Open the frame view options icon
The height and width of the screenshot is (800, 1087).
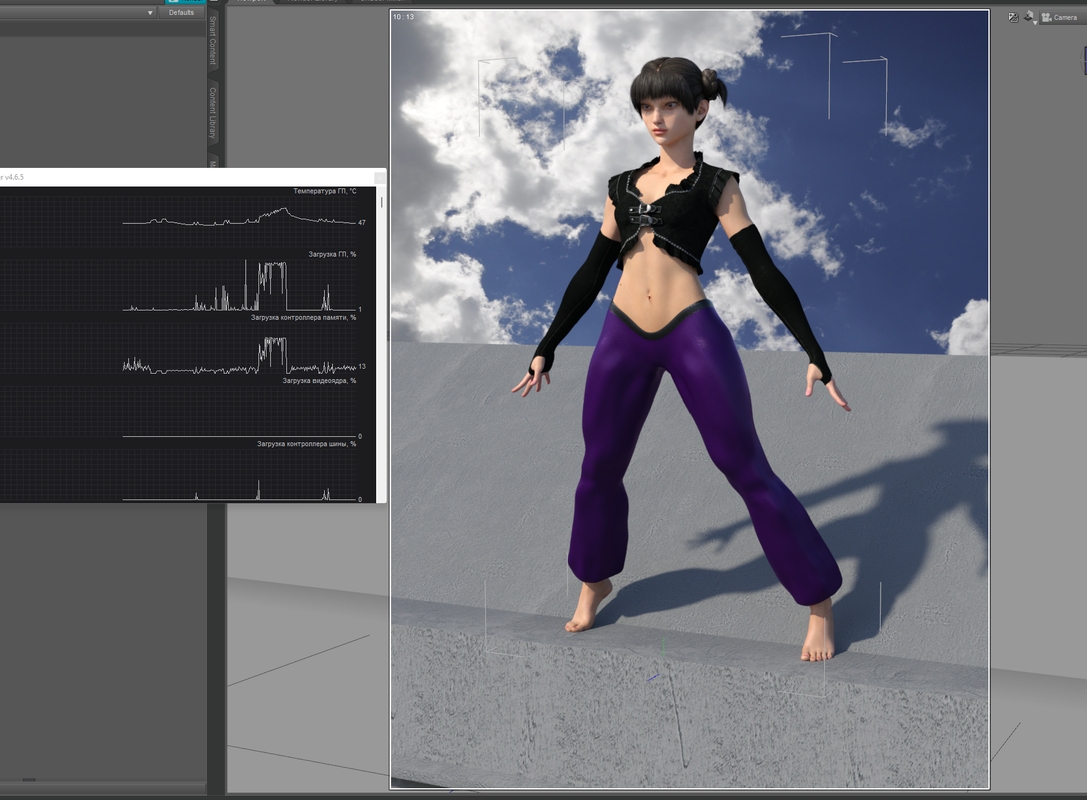pos(1029,17)
